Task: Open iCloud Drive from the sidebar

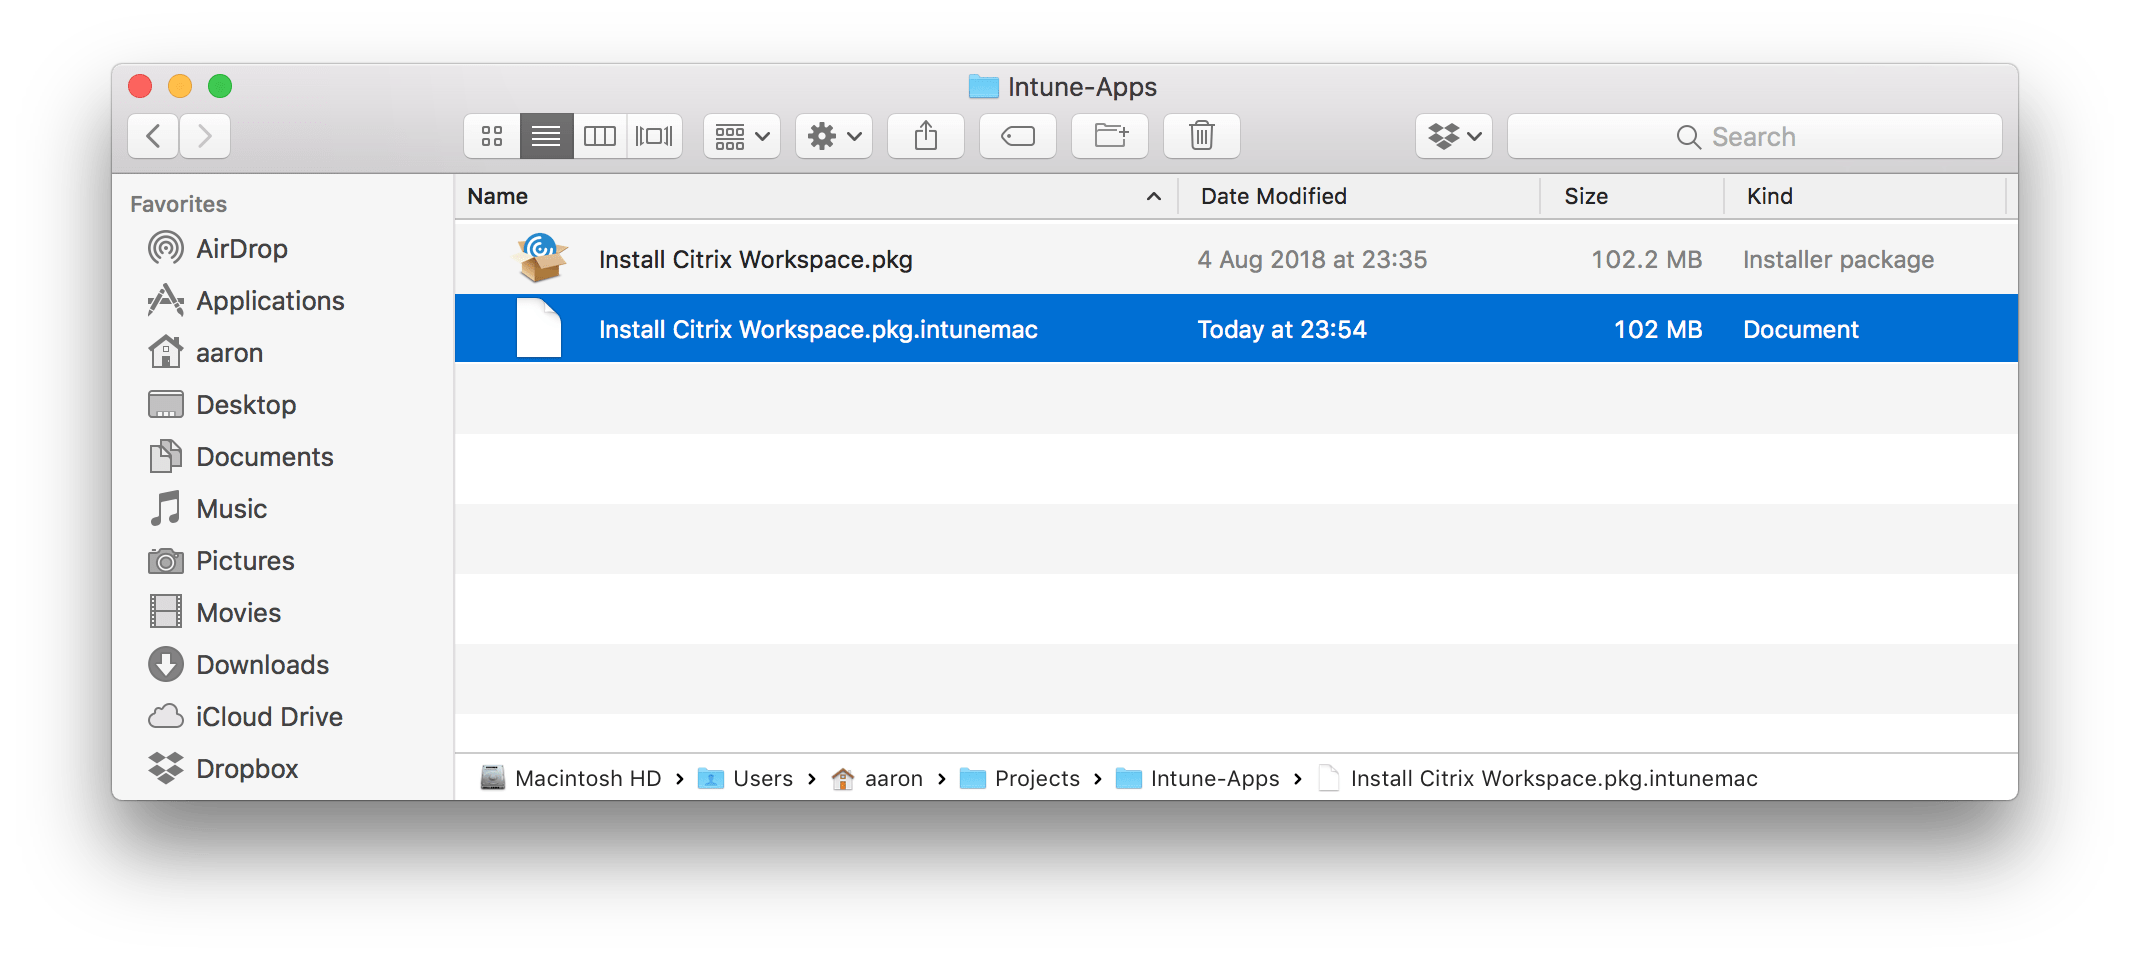Action: [x=268, y=716]
